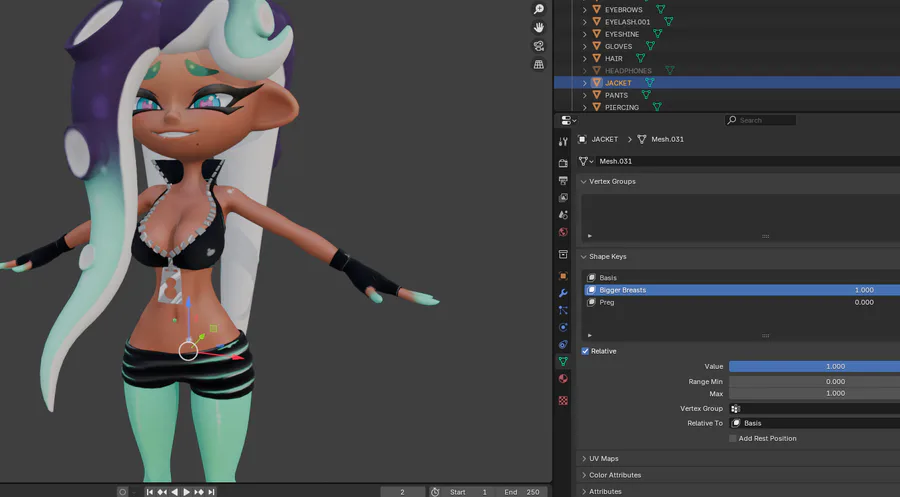The width and height of the screenshot is (900, 497).
Task: Open the Object properties tab
Action: tap(563, 276)
